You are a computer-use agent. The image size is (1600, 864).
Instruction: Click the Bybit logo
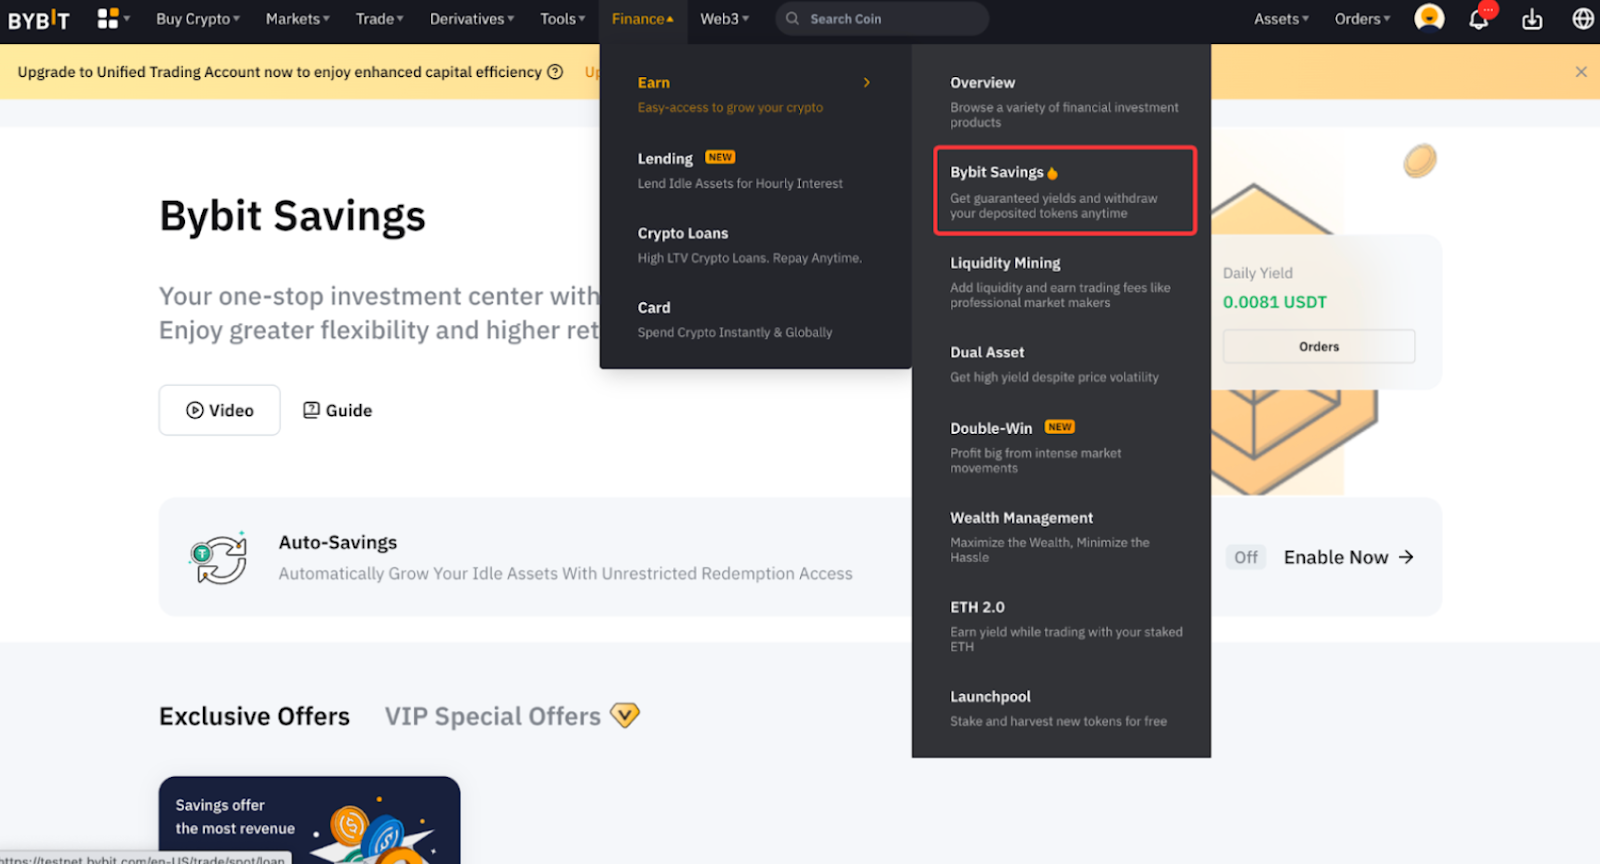(x=39, y=19)
